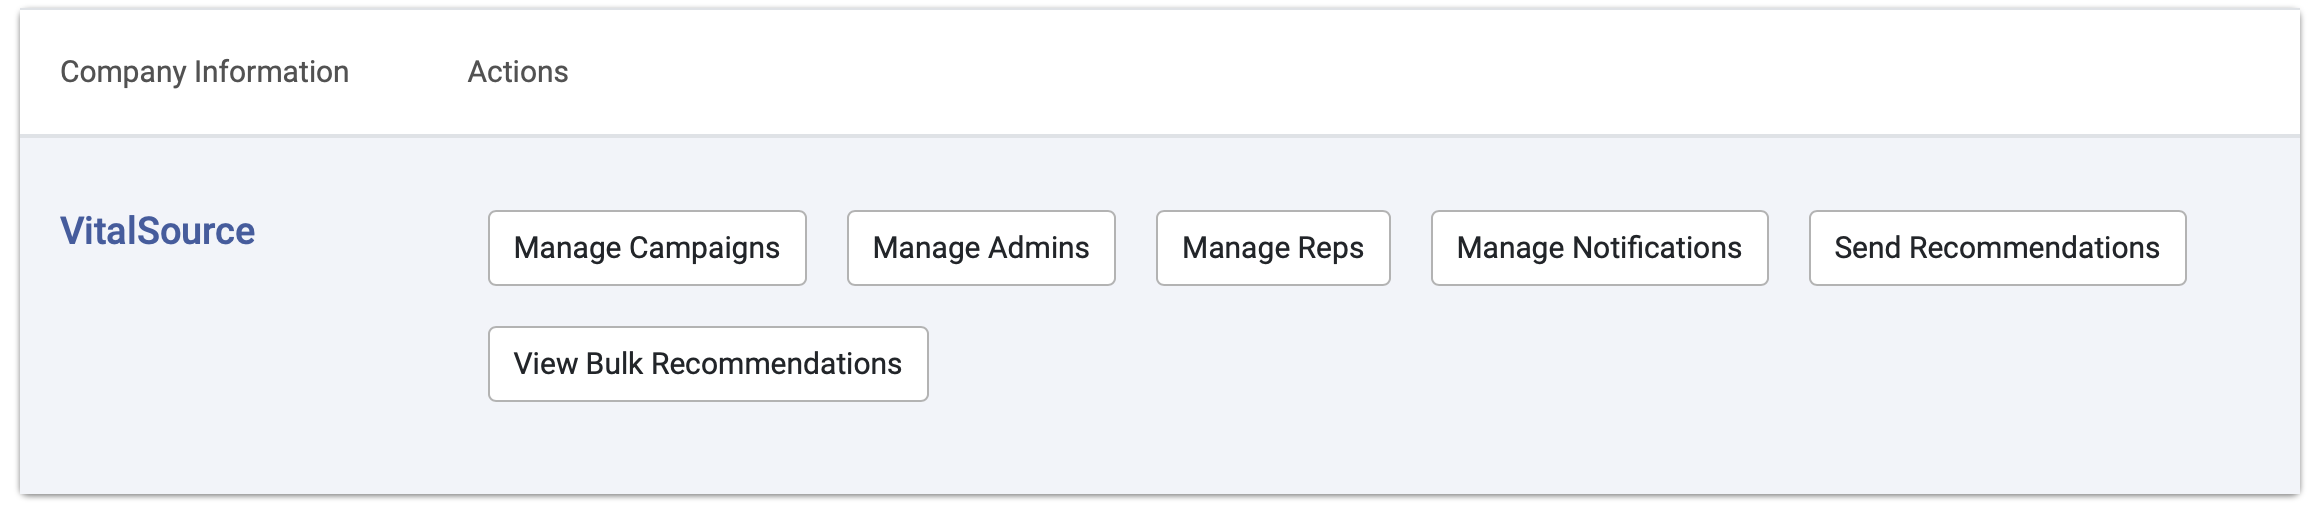Select the VitalSource company name
This screenshot has width=2314, height=512.
(157, 231)
